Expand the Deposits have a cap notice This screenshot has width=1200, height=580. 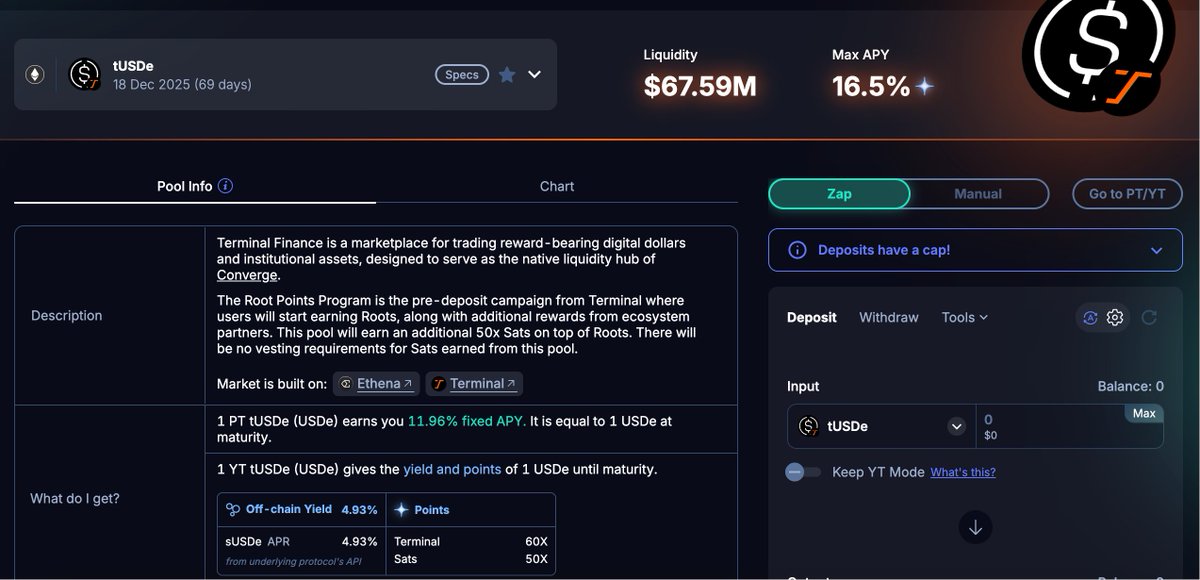click(x=1157, y=251)
